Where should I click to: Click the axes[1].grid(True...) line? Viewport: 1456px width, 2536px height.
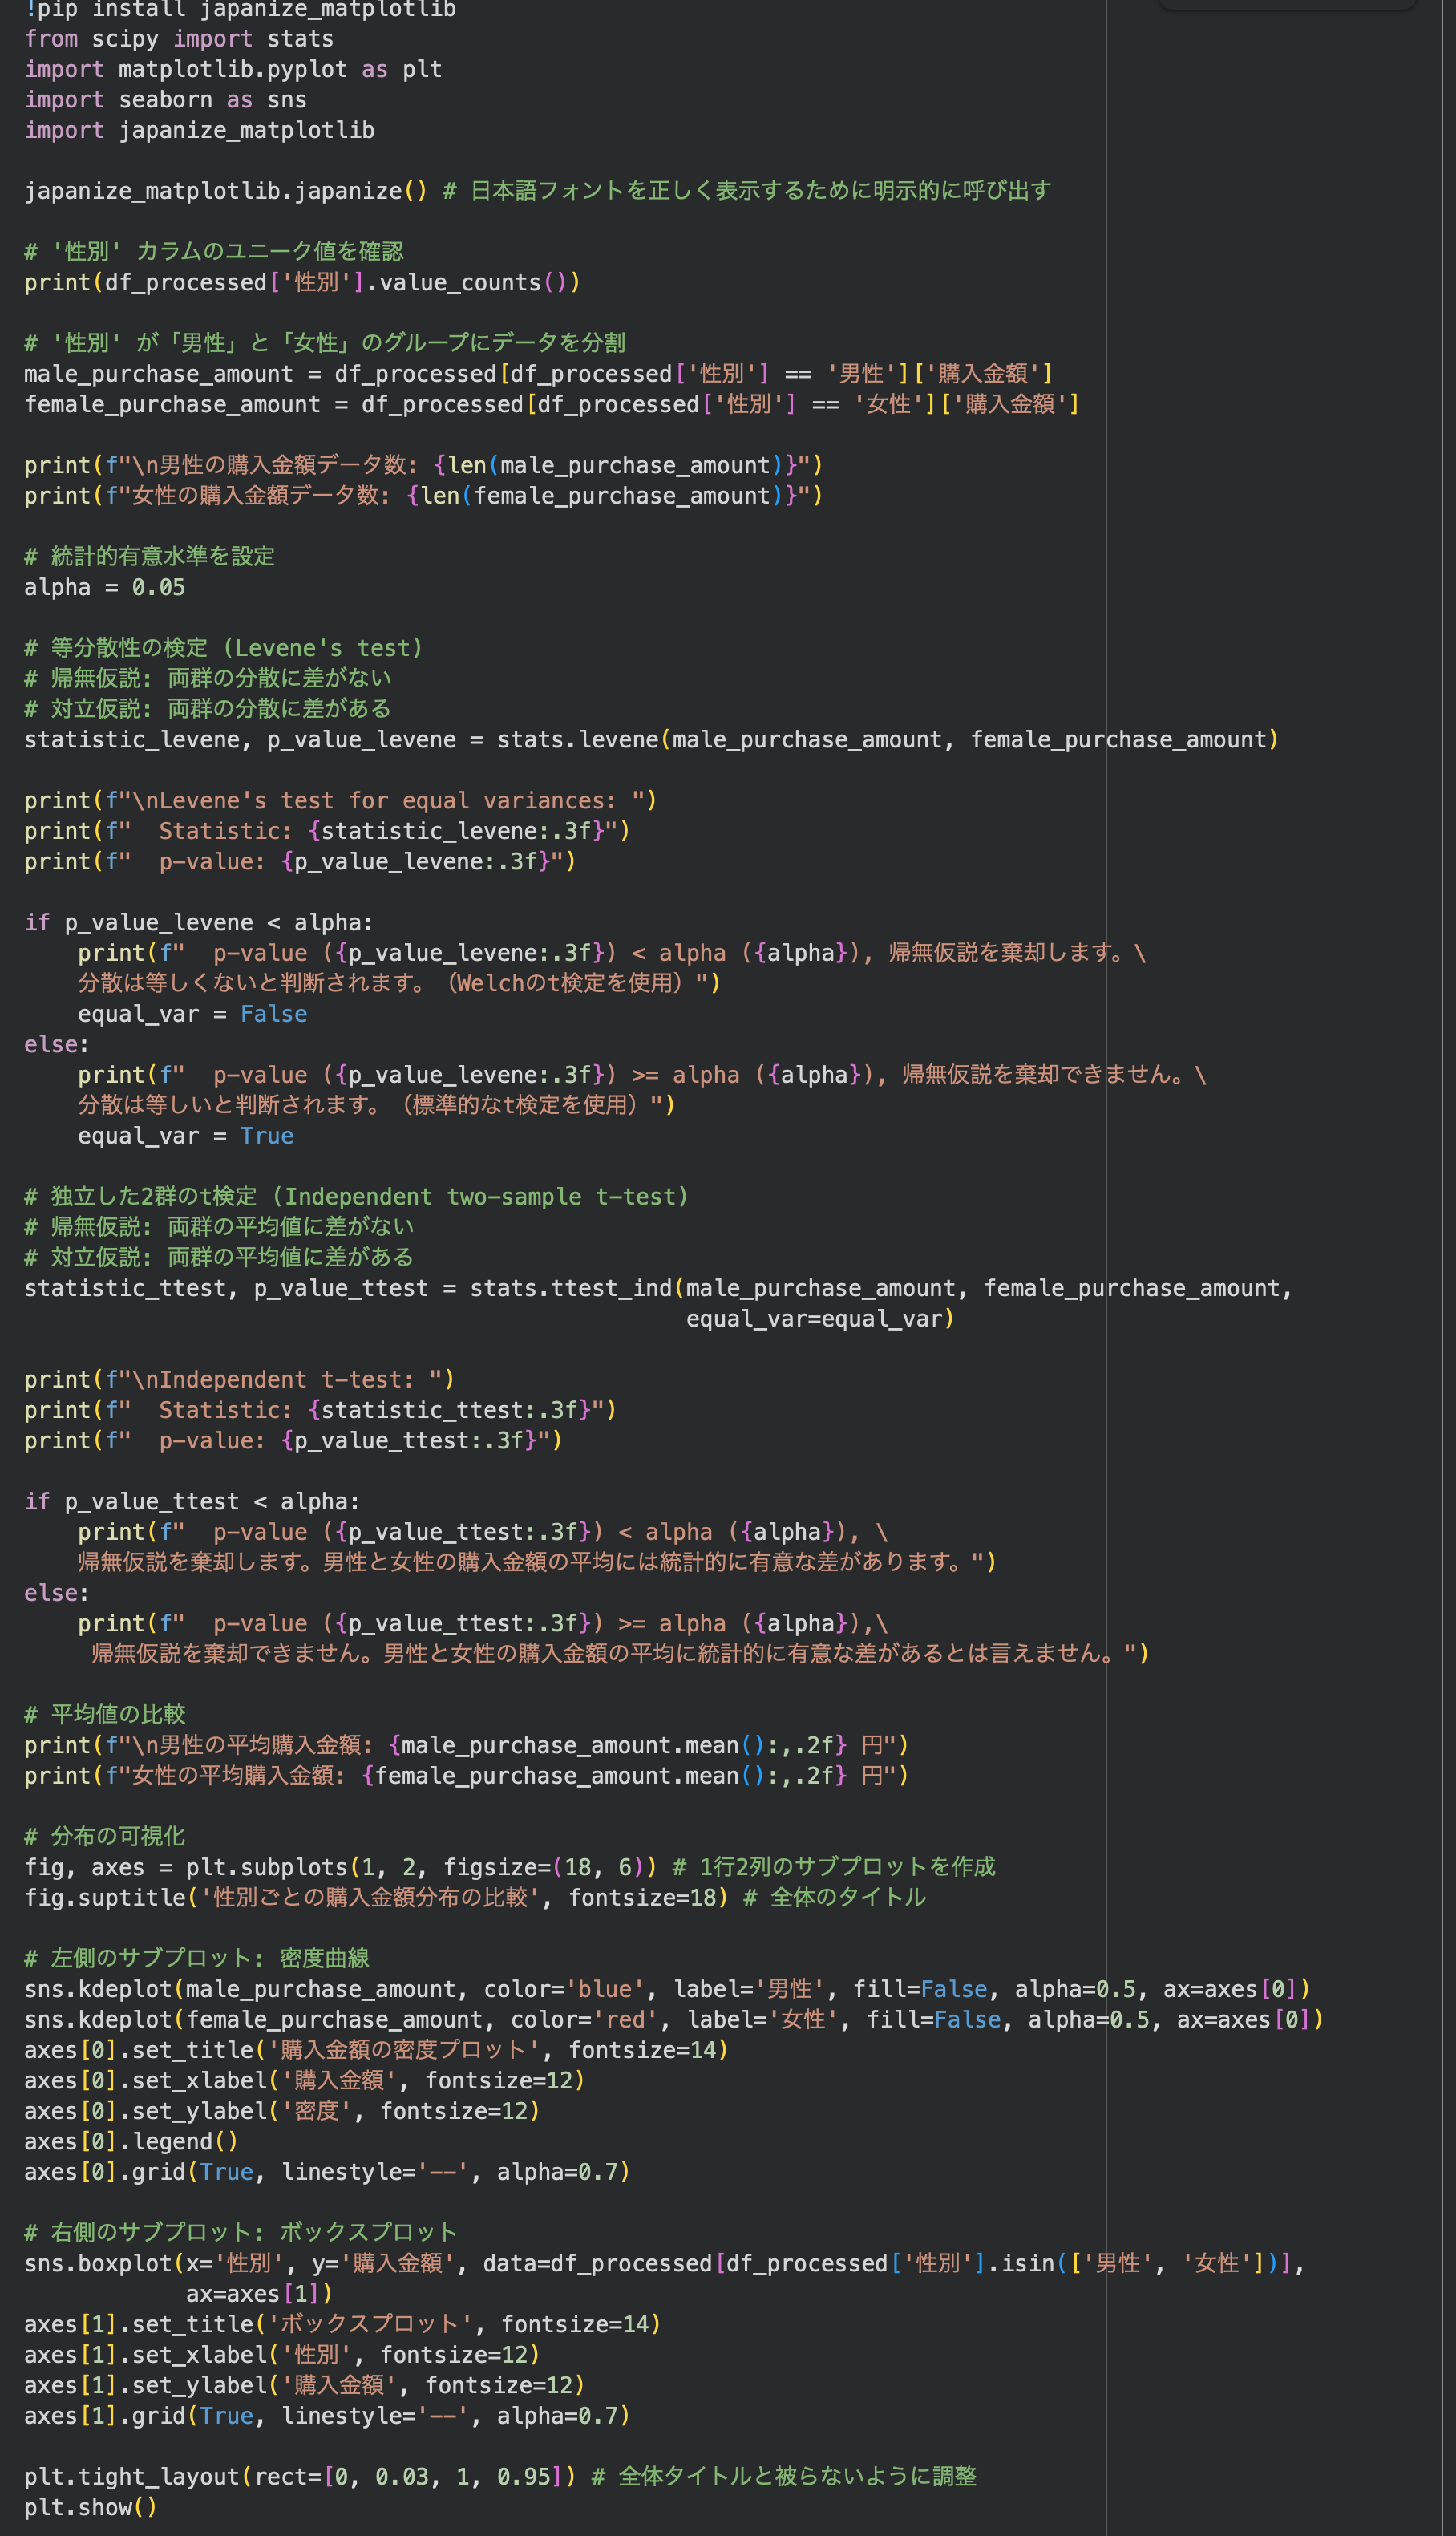[327, 2416]
